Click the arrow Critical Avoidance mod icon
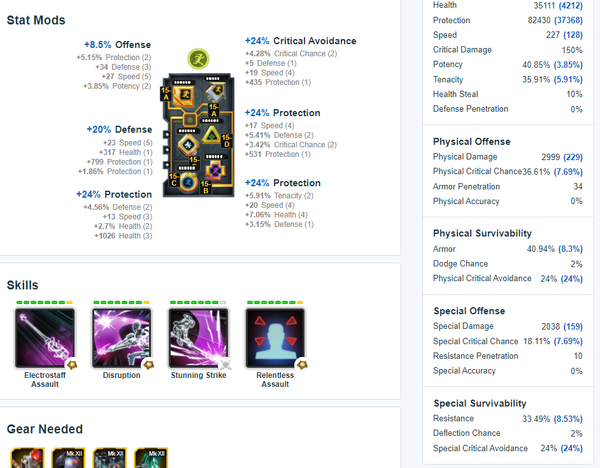600x468 pixels. point(215,93)
